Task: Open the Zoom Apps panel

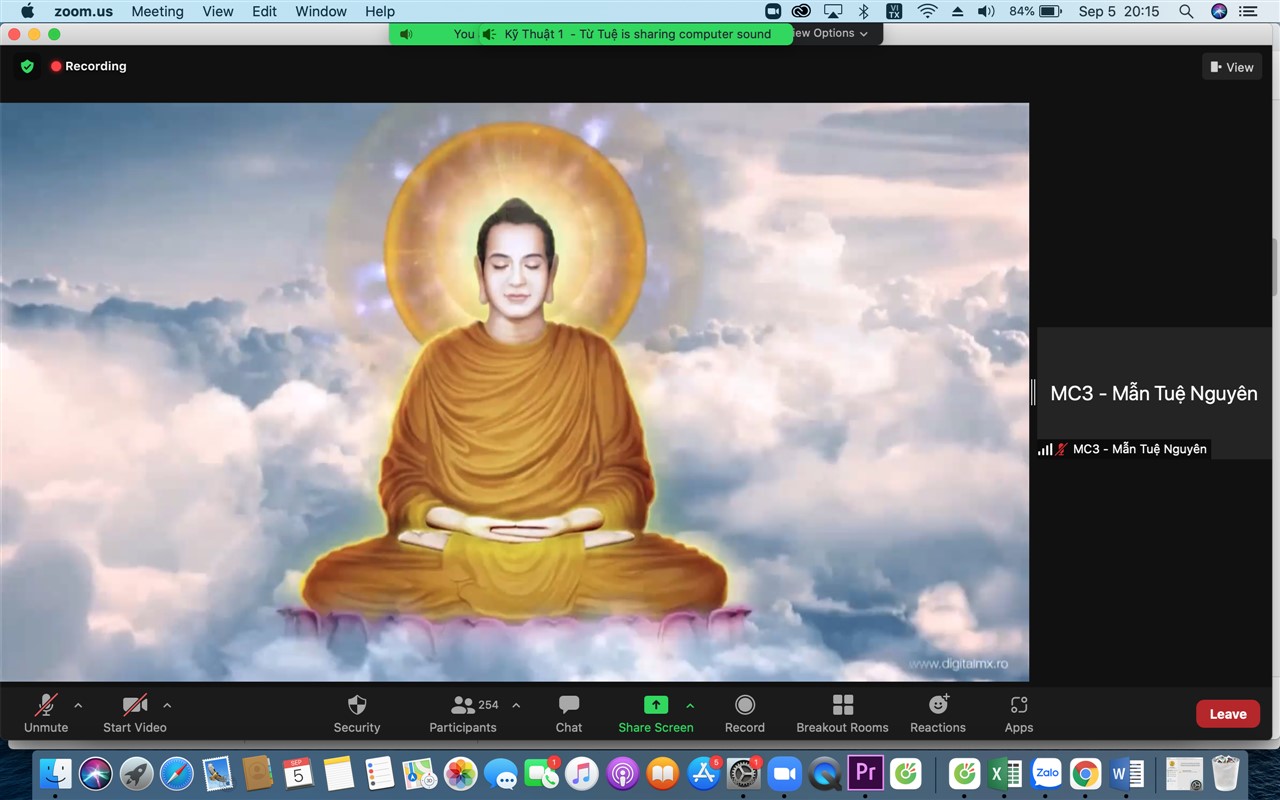Action: click(1019, 714)
